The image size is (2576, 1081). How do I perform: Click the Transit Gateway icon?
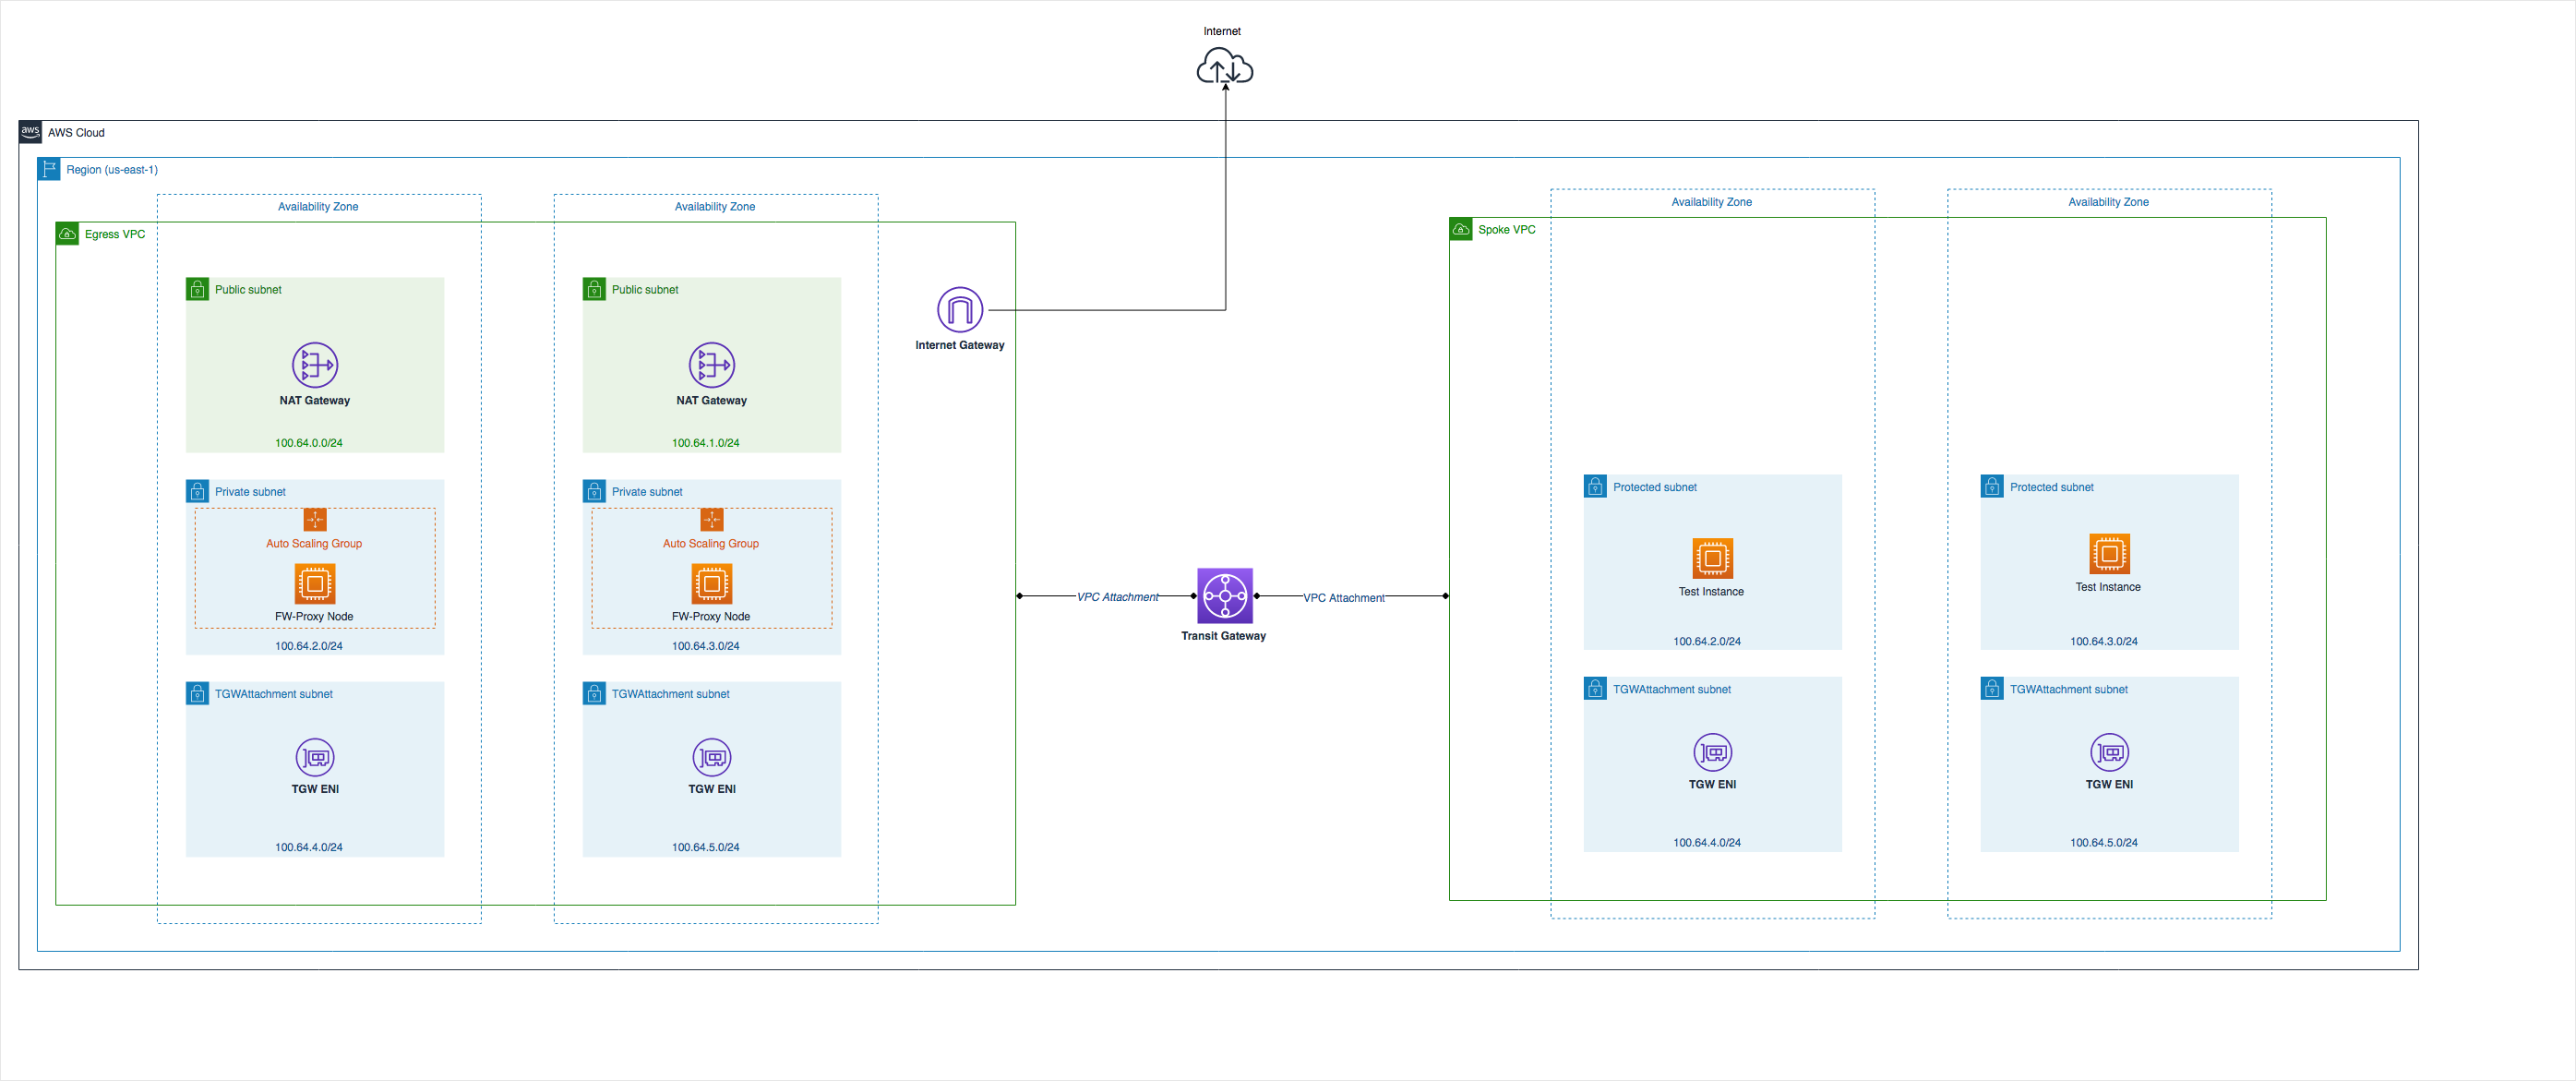[x=1224, y=596]
